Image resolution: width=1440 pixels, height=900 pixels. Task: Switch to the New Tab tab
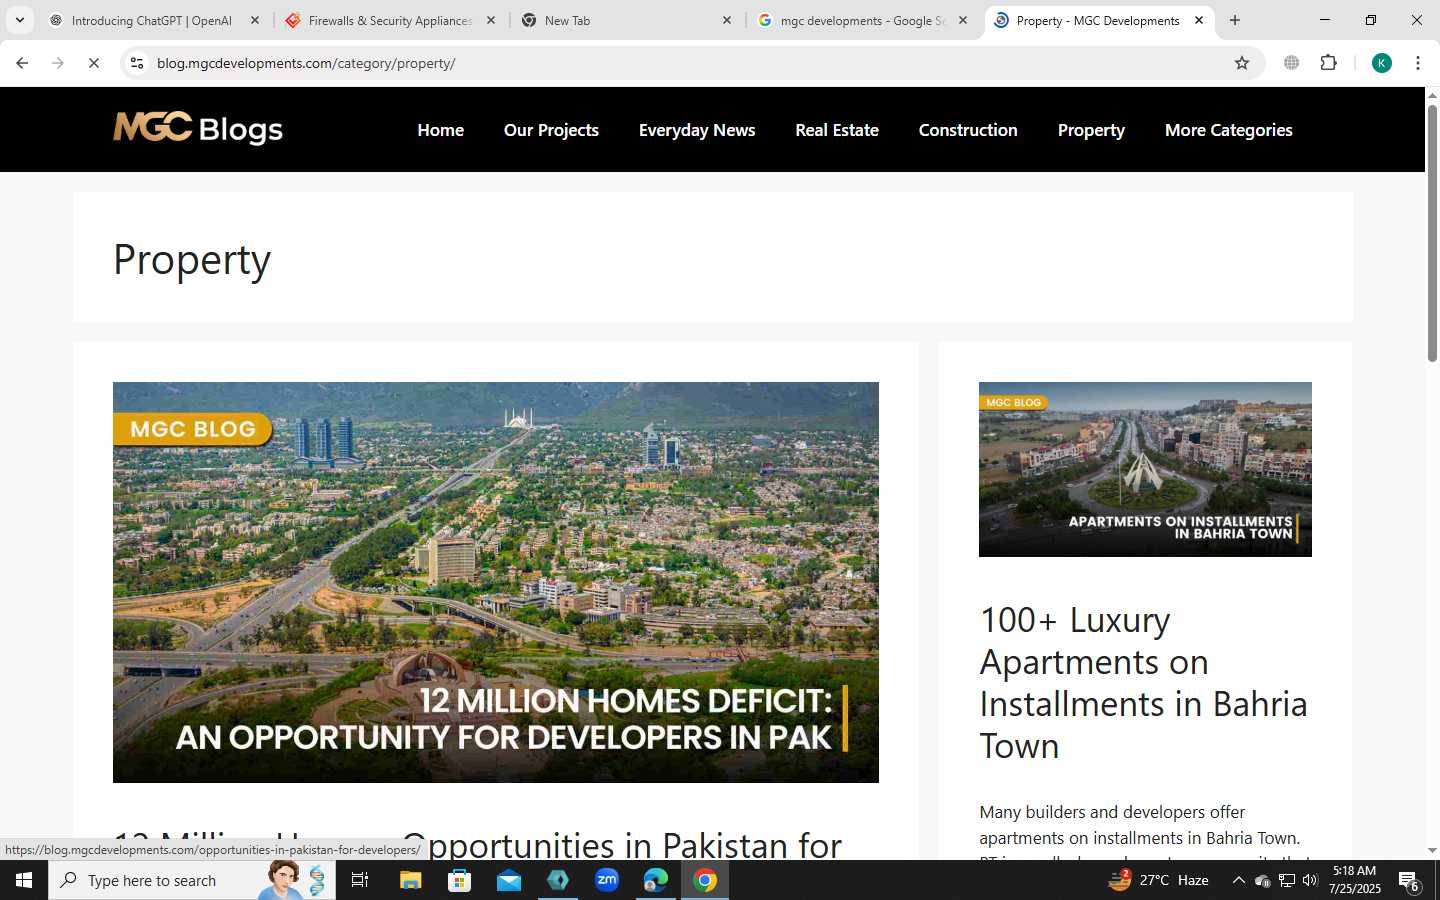625,20
